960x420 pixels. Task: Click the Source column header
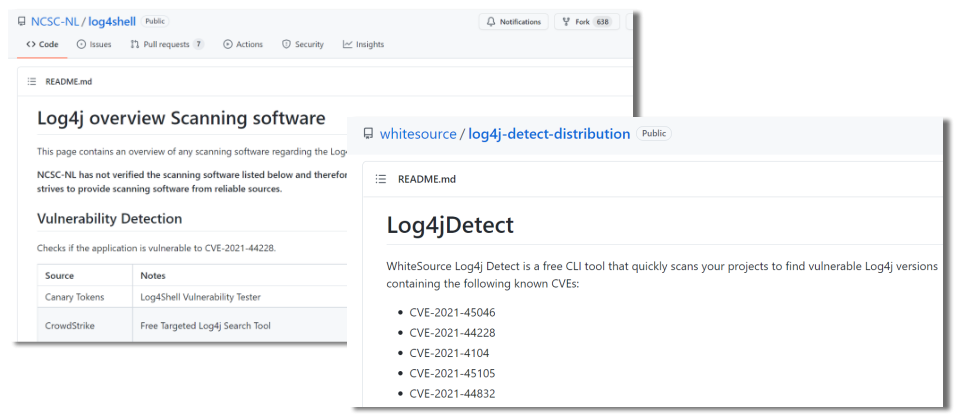[59, 276]
